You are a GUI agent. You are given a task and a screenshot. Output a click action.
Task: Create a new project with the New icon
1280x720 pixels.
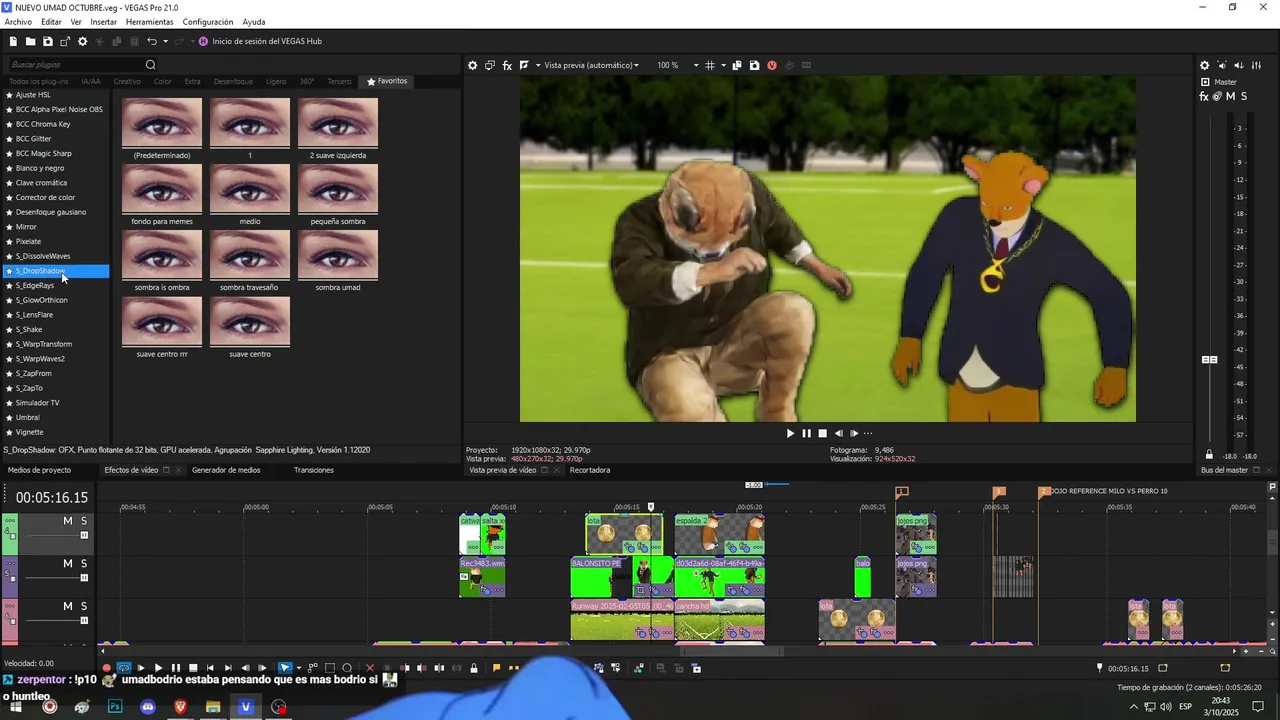[x=13, y=41]
